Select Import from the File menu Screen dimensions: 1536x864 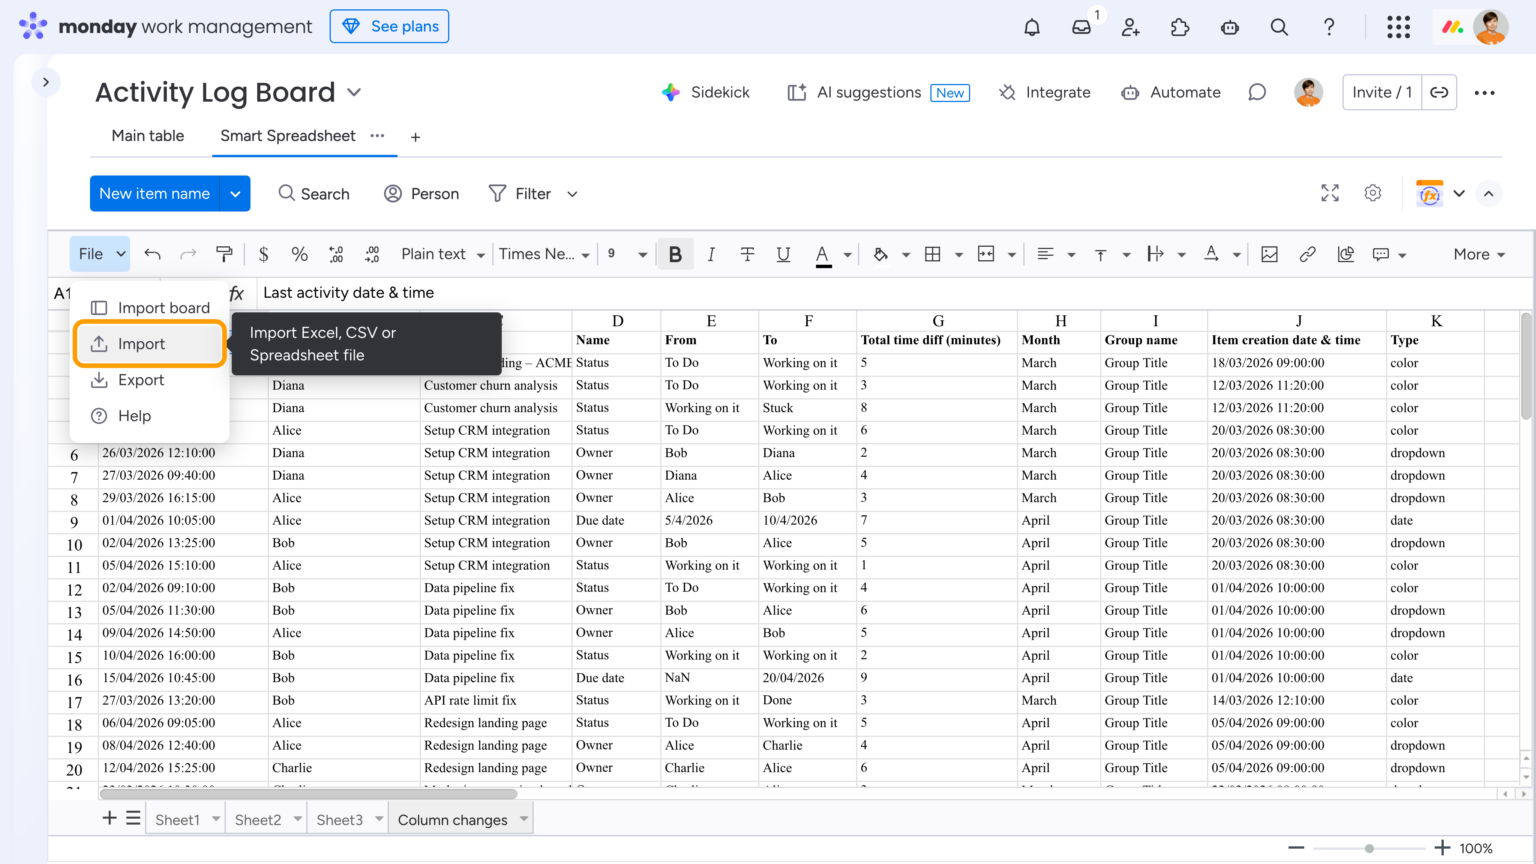click(149, 344)
